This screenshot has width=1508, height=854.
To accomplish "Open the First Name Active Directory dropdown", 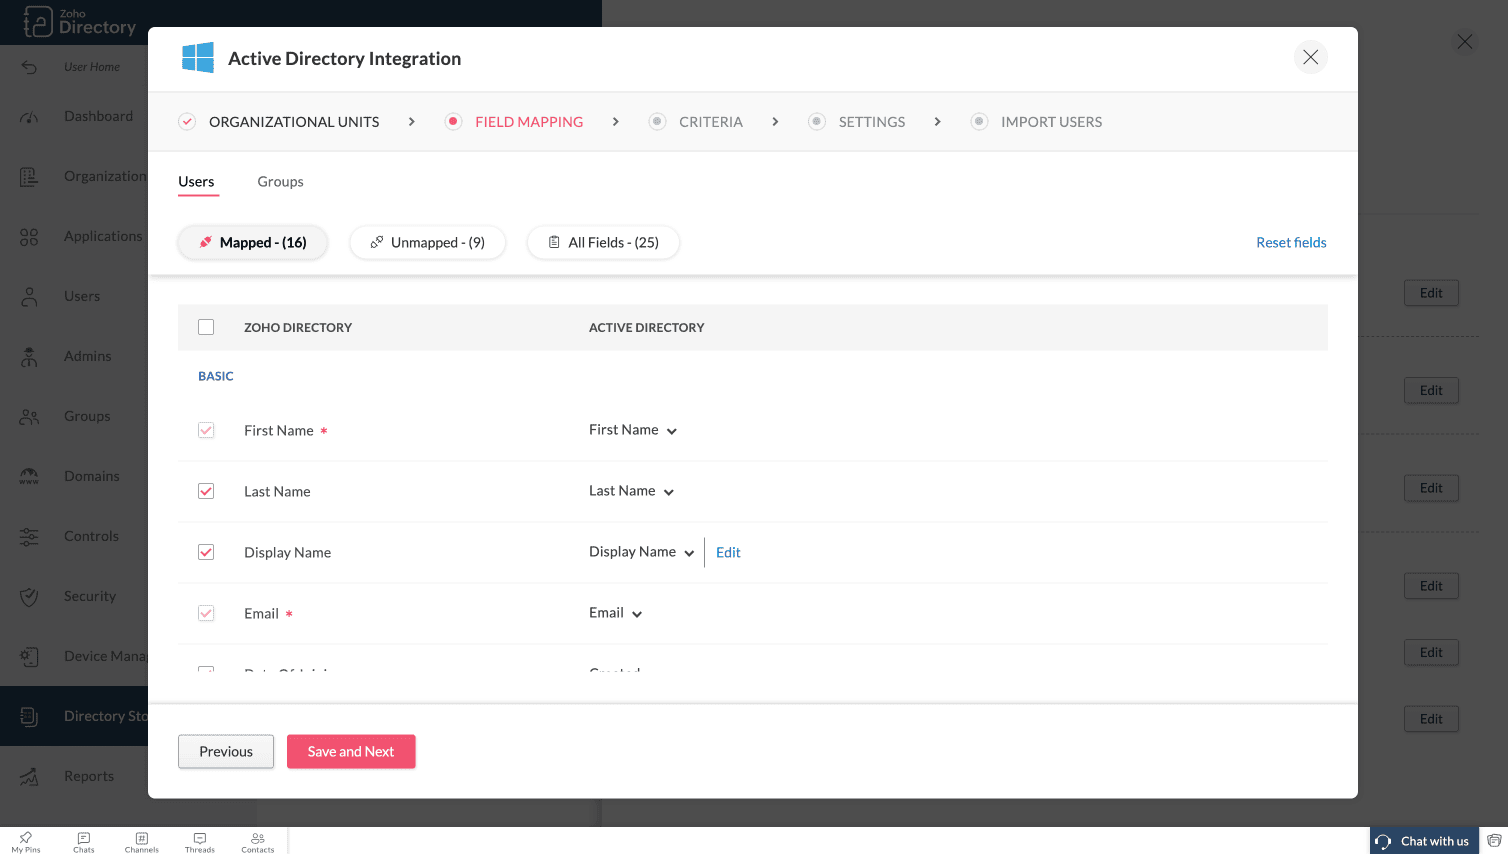I will pos(633,430).
